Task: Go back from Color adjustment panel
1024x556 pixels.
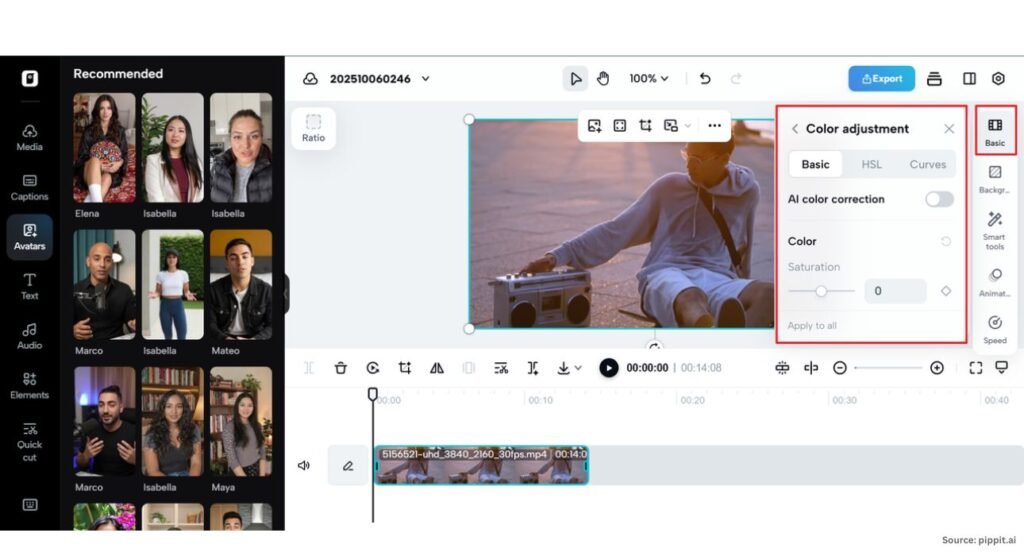Action: tap(795, 129)
